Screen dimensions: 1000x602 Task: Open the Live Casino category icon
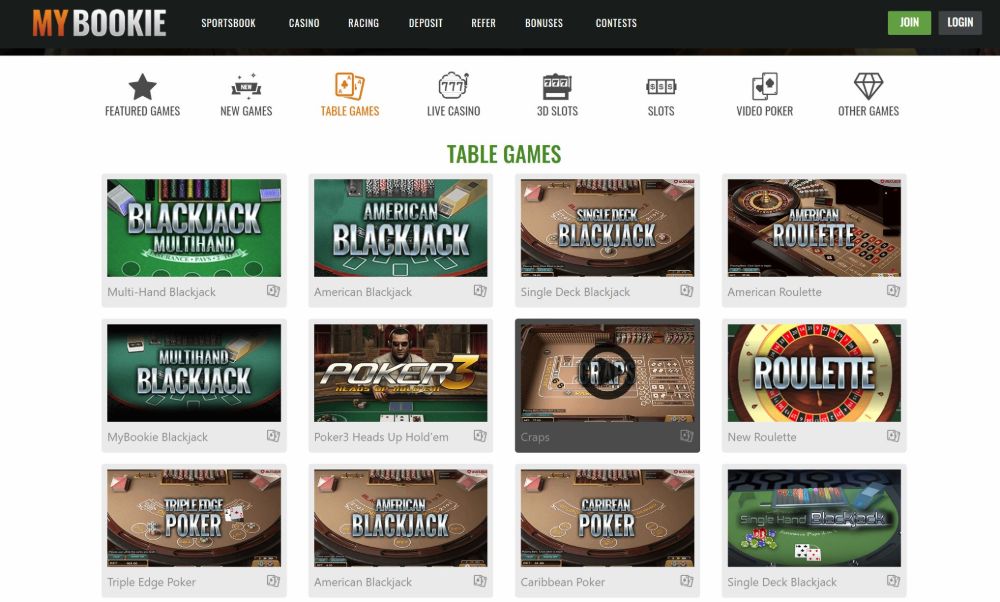click(x=453, y=85)
